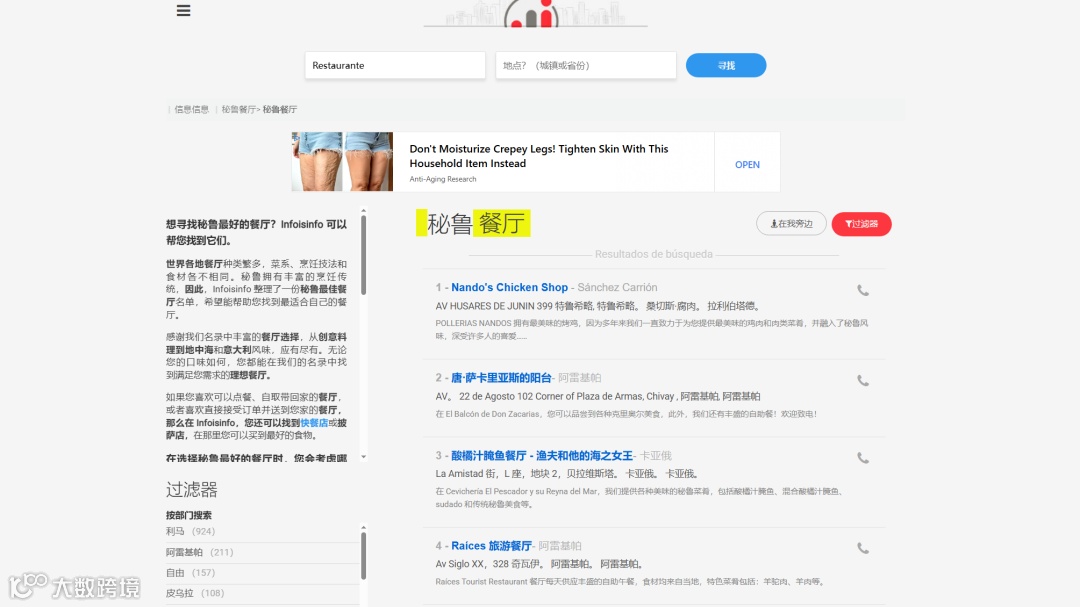Click the Sánchez Carrión location label

point(617,287)
